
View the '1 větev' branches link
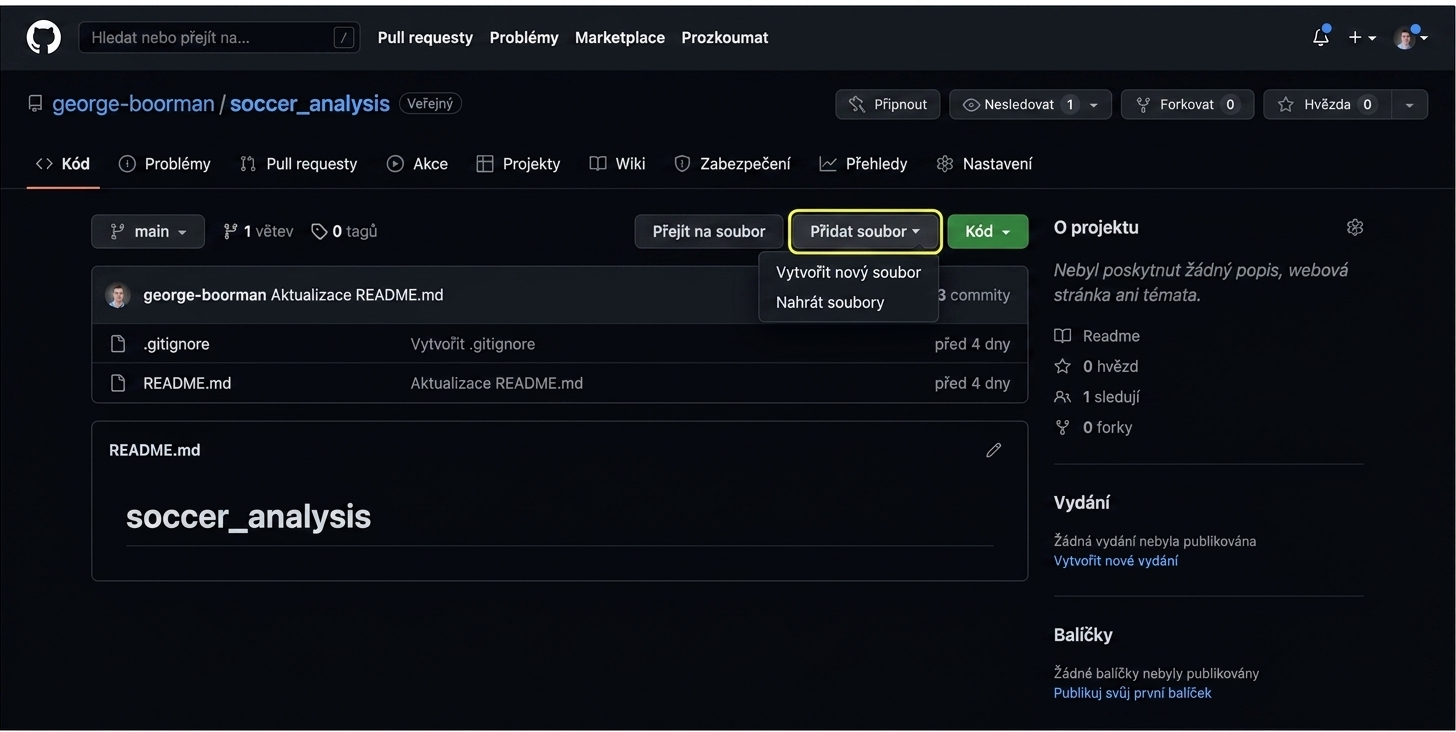point(258,231)
